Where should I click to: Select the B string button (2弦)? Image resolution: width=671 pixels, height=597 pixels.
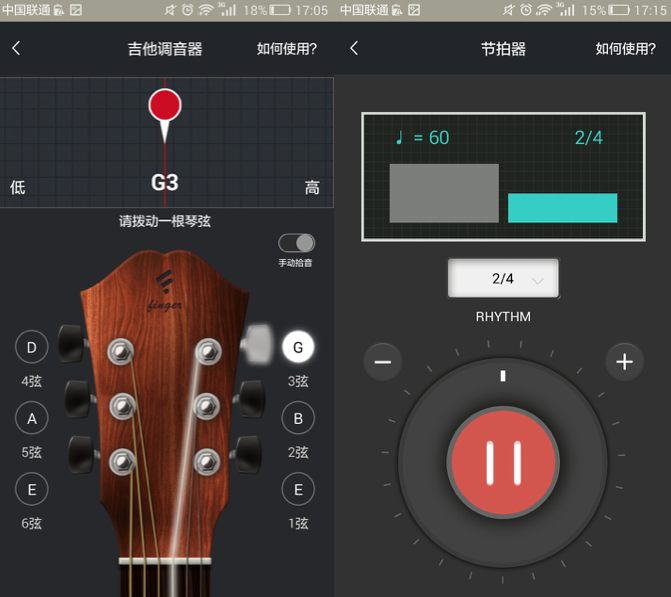pos(298,418)
